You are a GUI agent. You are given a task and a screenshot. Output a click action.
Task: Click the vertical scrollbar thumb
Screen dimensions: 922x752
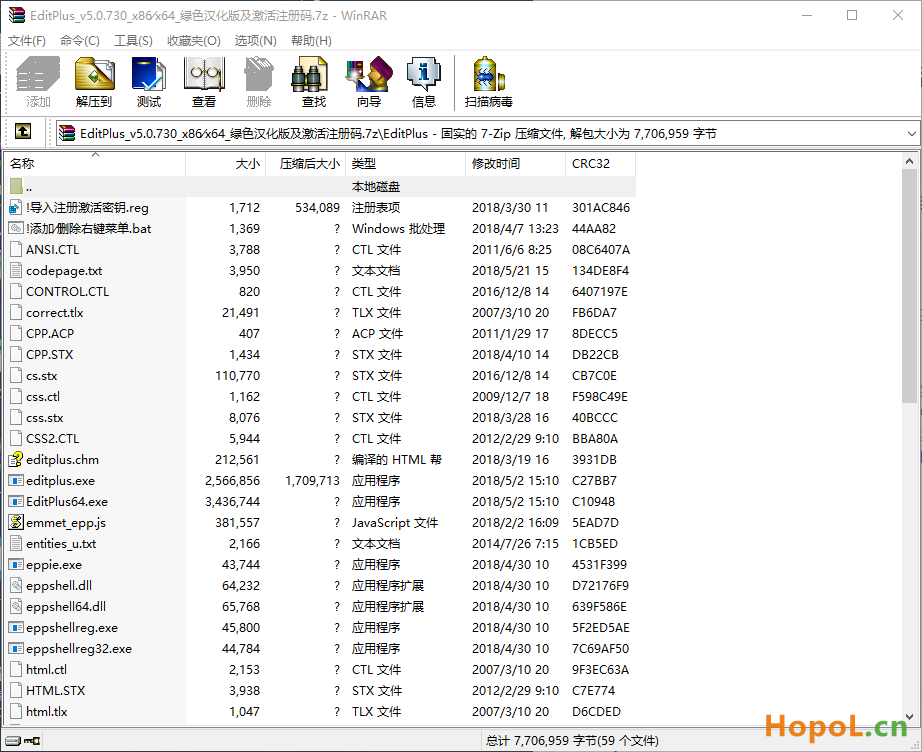tap(909, 286)
